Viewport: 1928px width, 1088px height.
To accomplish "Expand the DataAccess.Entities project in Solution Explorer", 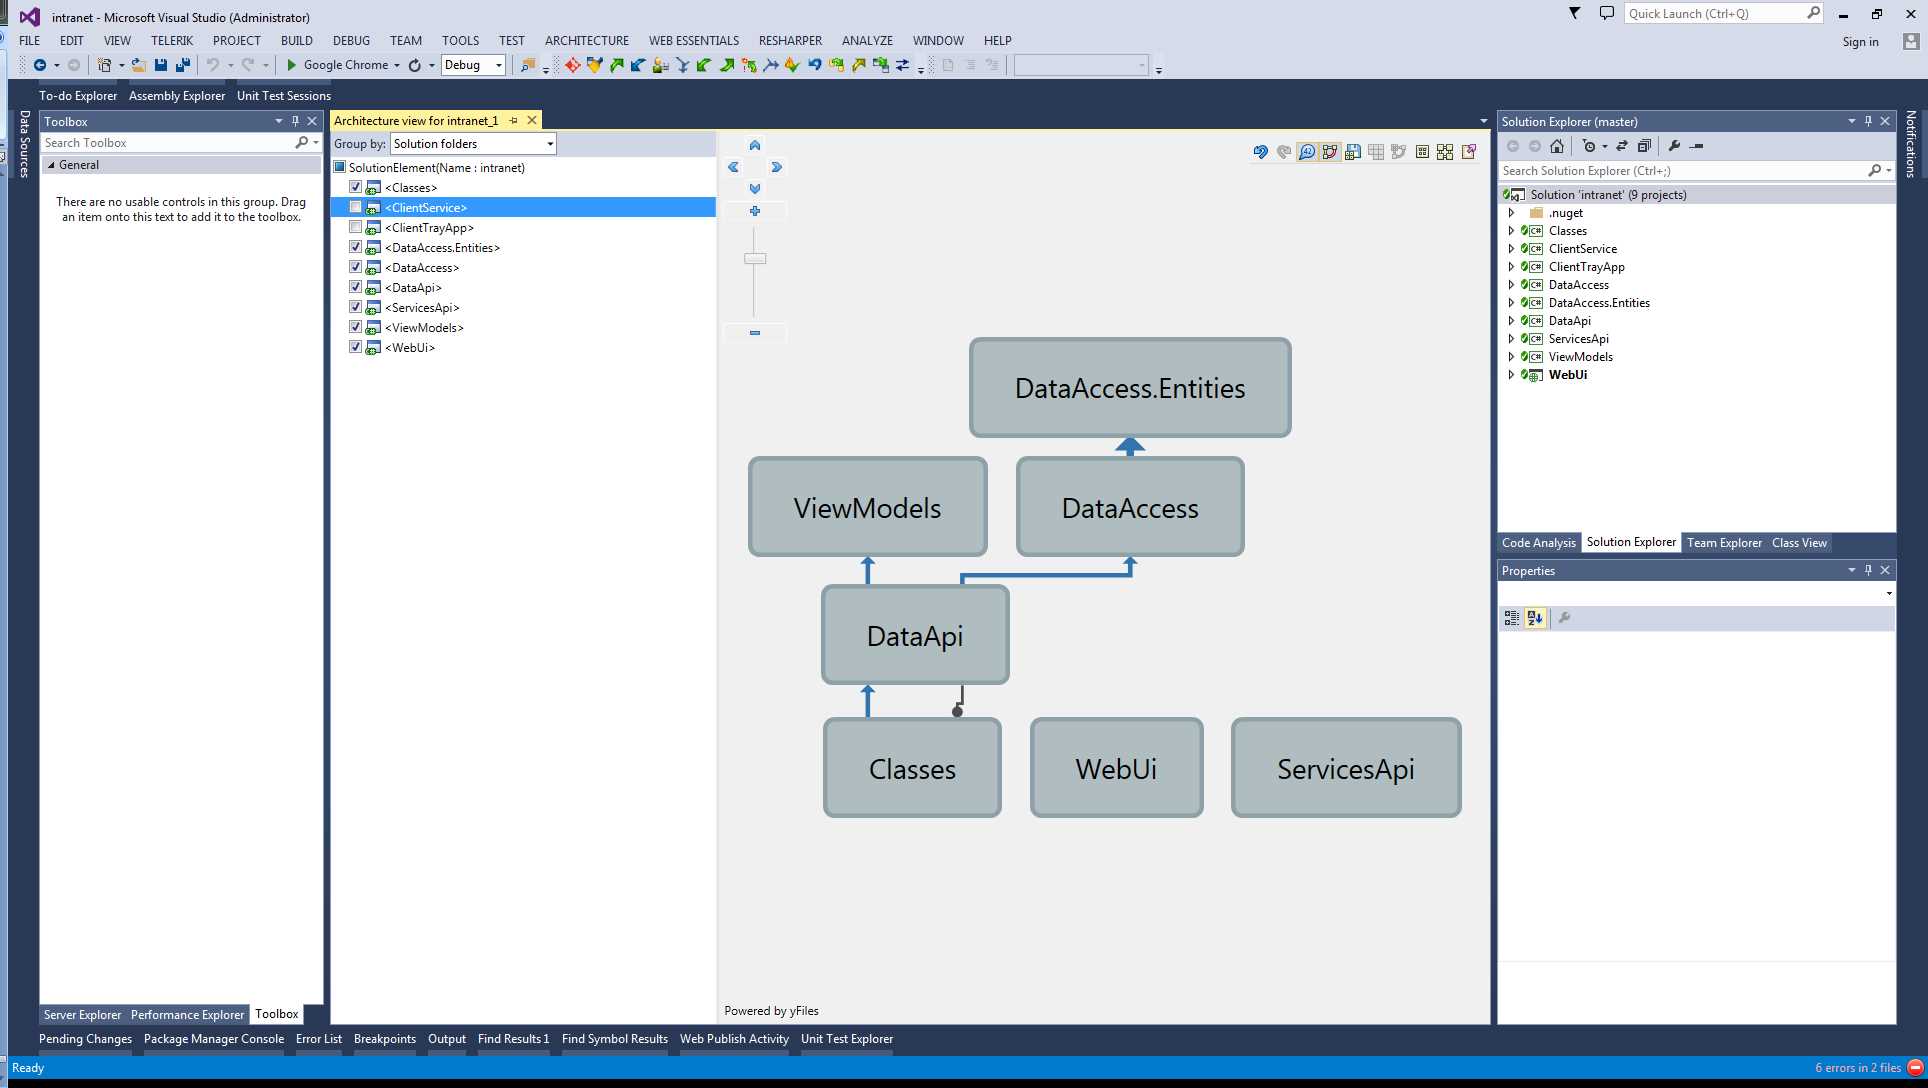I will 1511,302.
